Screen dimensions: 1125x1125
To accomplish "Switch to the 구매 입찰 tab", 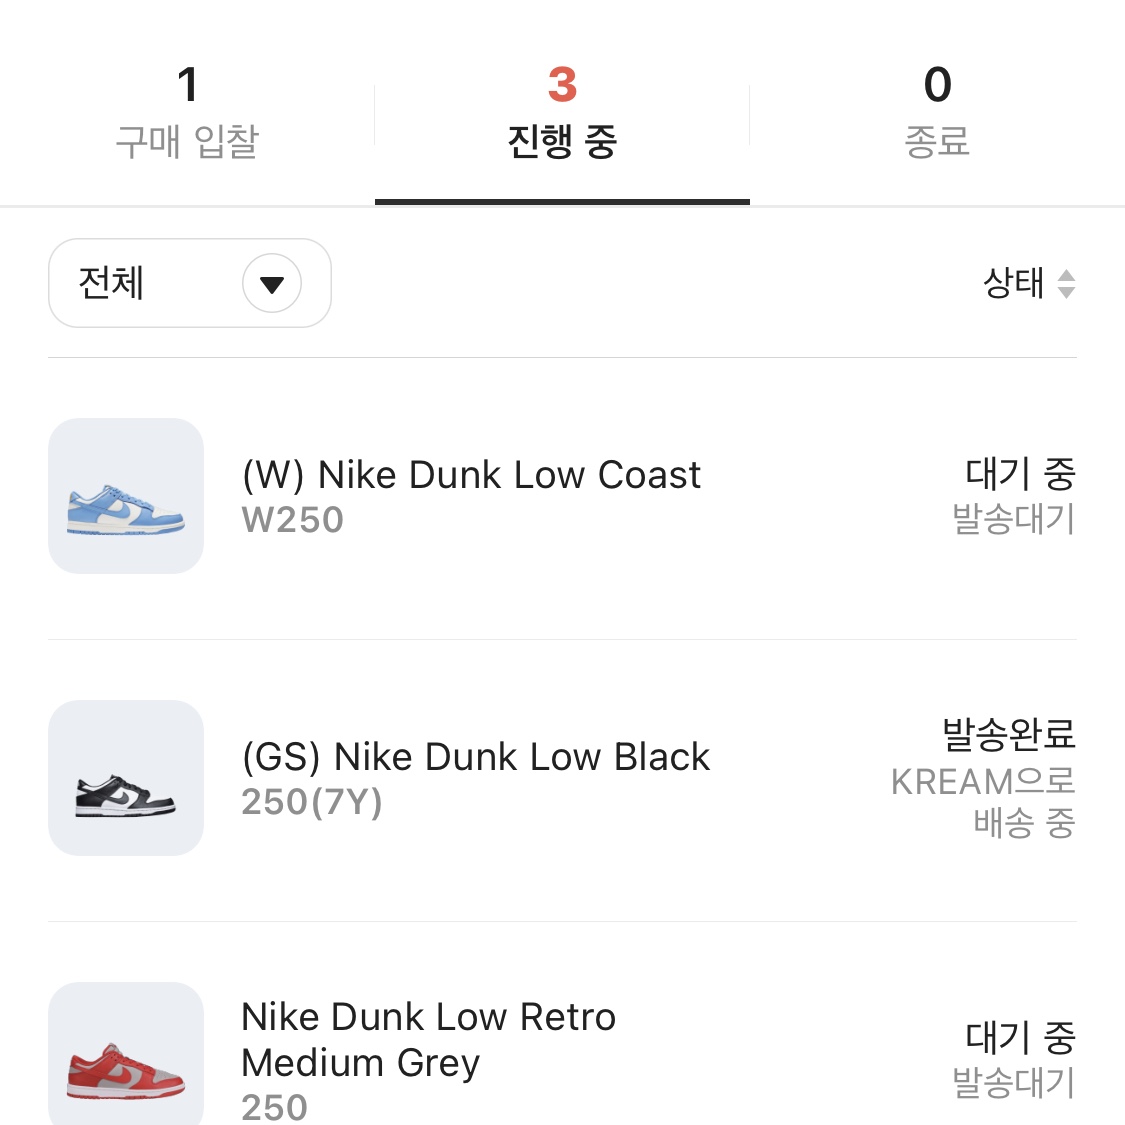I will (188, 115).
